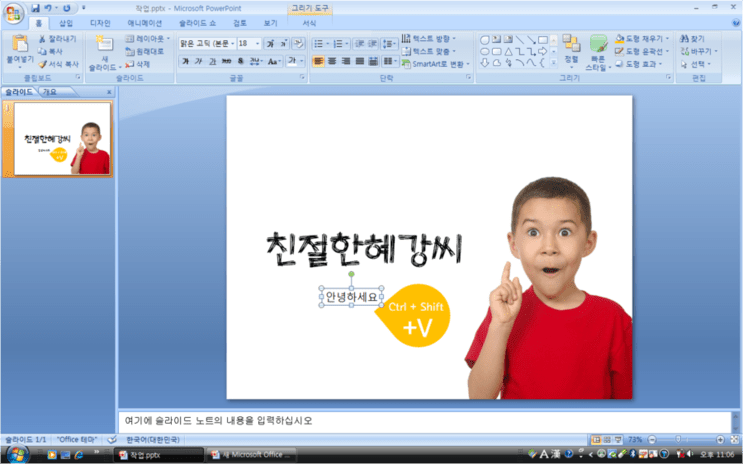Switch to the Insert (삽입) ribbon tab
This screenshot has height=464, width=743.
65,23
